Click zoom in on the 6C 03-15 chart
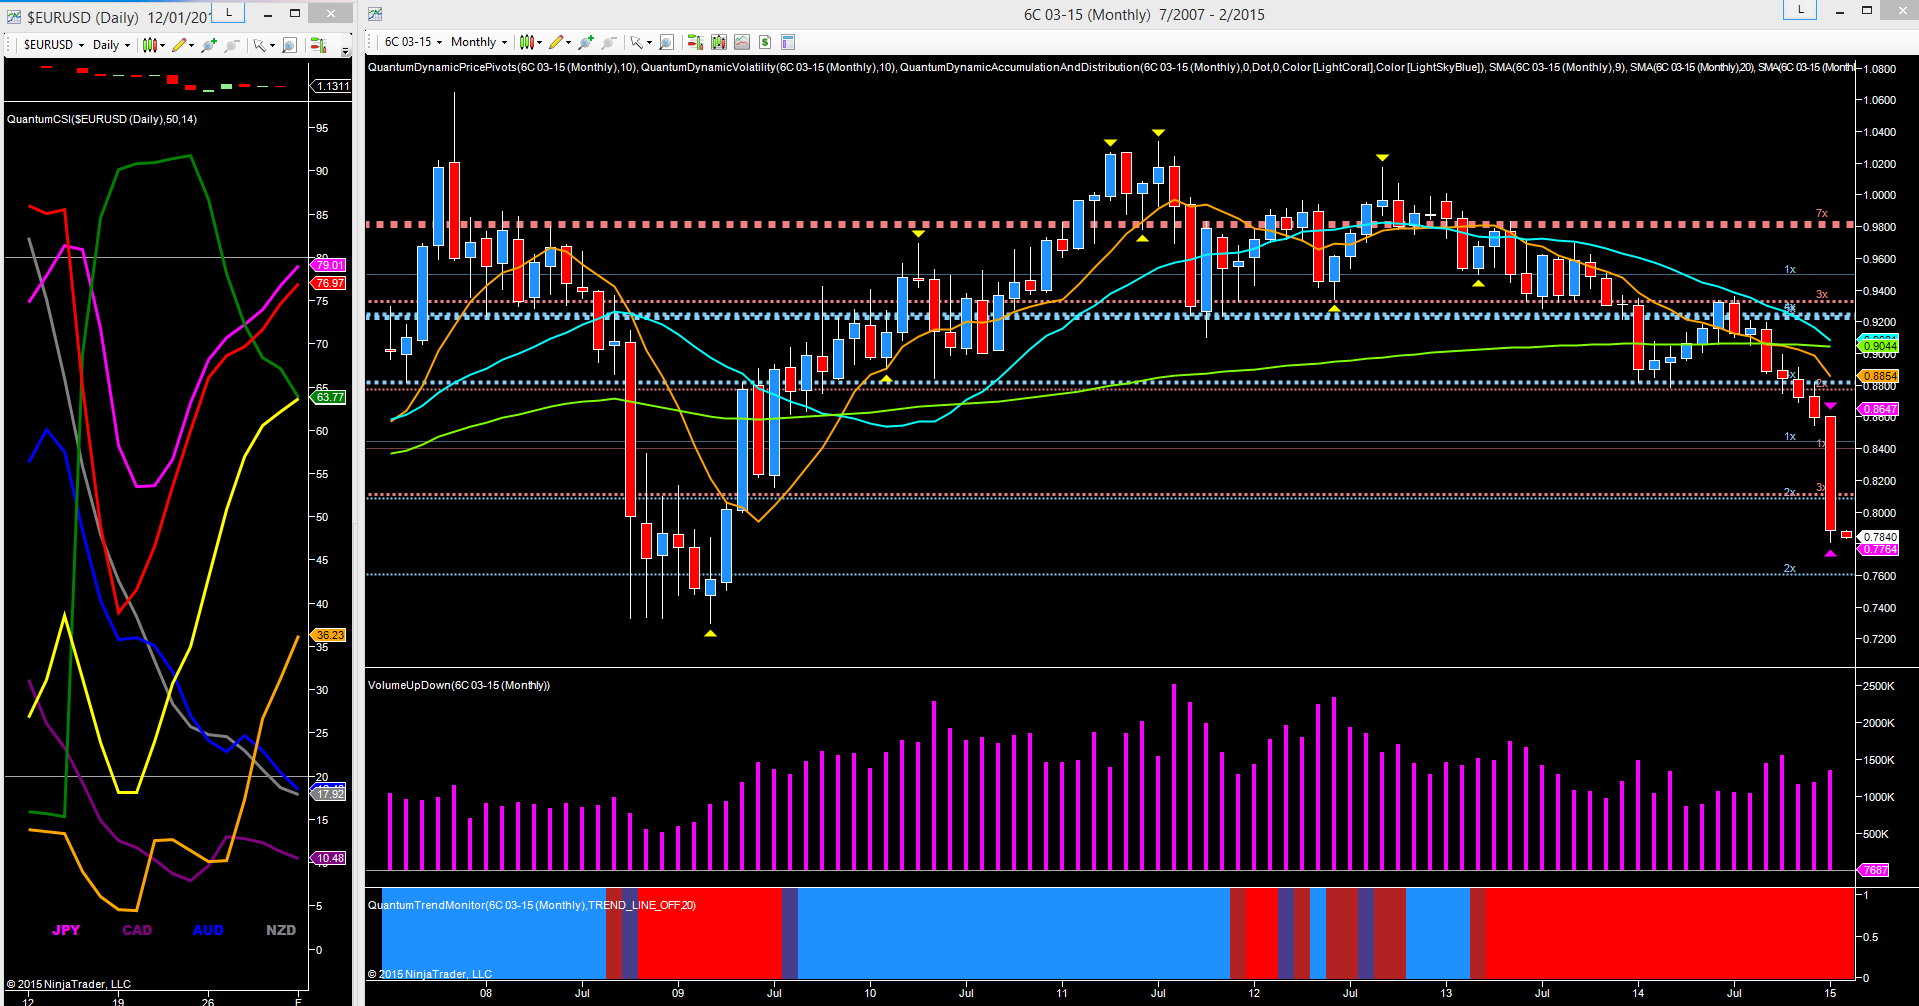This screenshot has width=1919, height=1006. click(586, 42)
